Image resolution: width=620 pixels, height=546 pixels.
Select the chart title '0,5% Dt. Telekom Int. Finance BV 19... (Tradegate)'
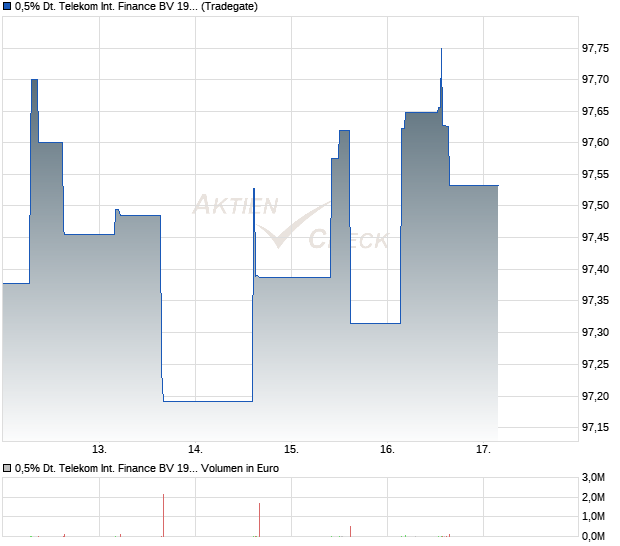point(136,6)
